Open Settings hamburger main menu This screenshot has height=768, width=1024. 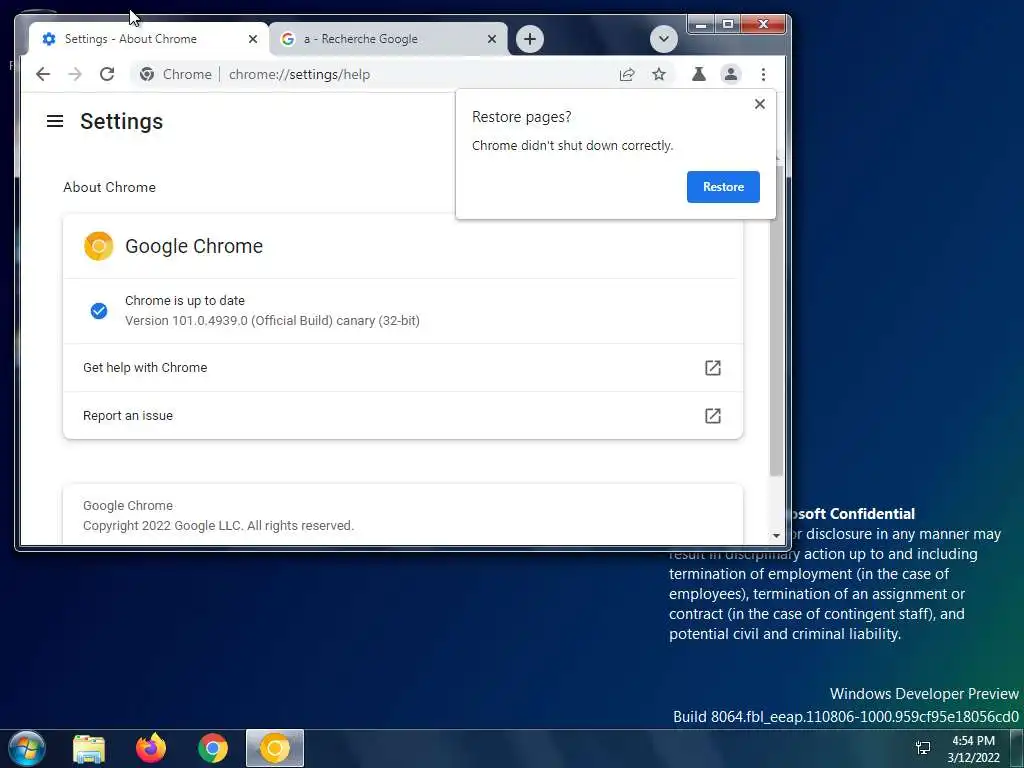(55, 121)
